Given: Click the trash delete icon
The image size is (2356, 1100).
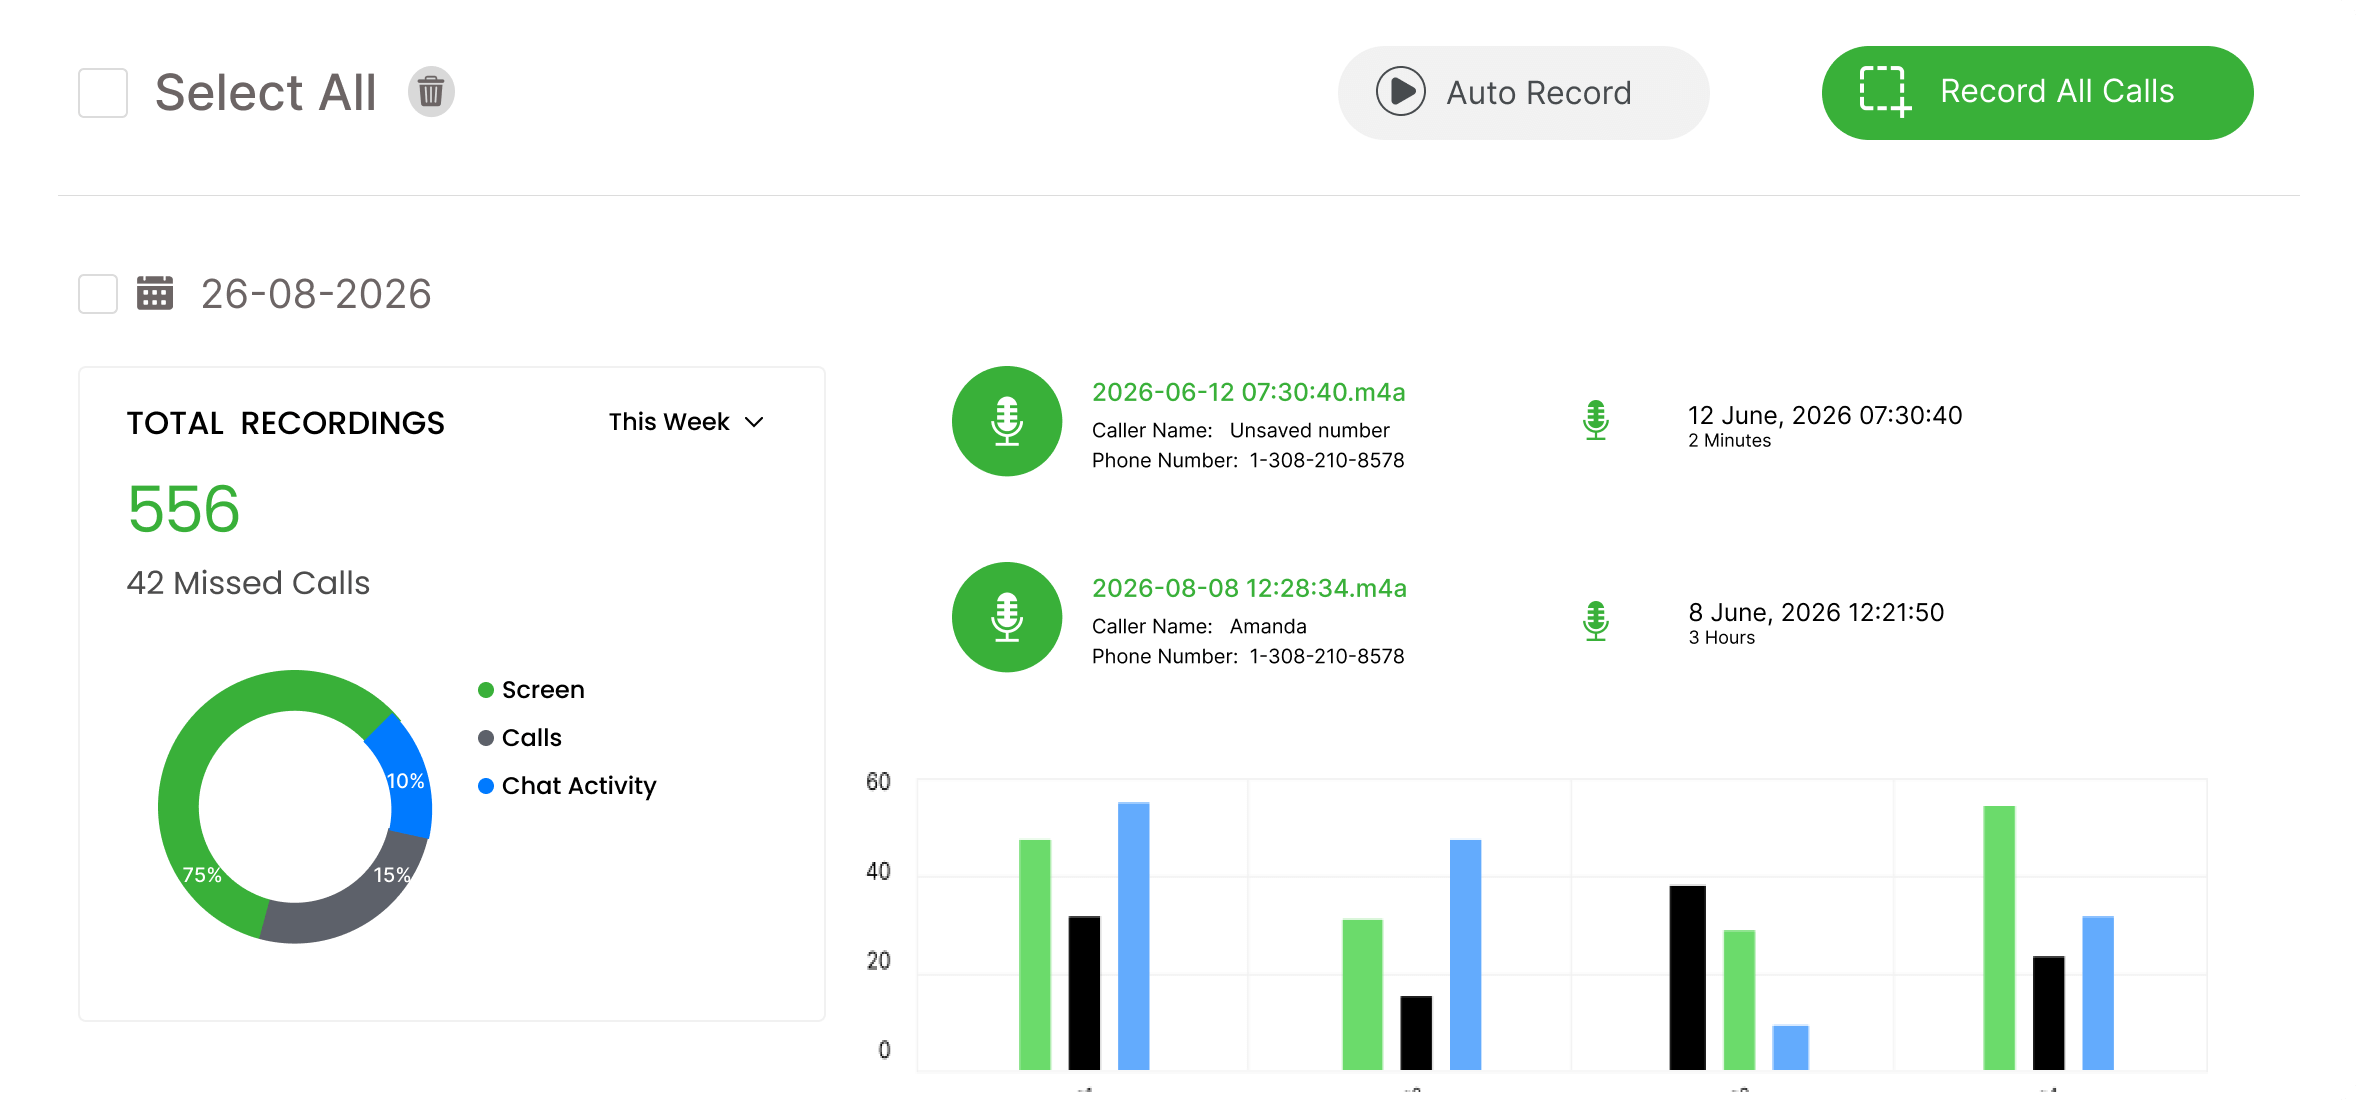Looking at the screenshot, I should tap(431, 92).
